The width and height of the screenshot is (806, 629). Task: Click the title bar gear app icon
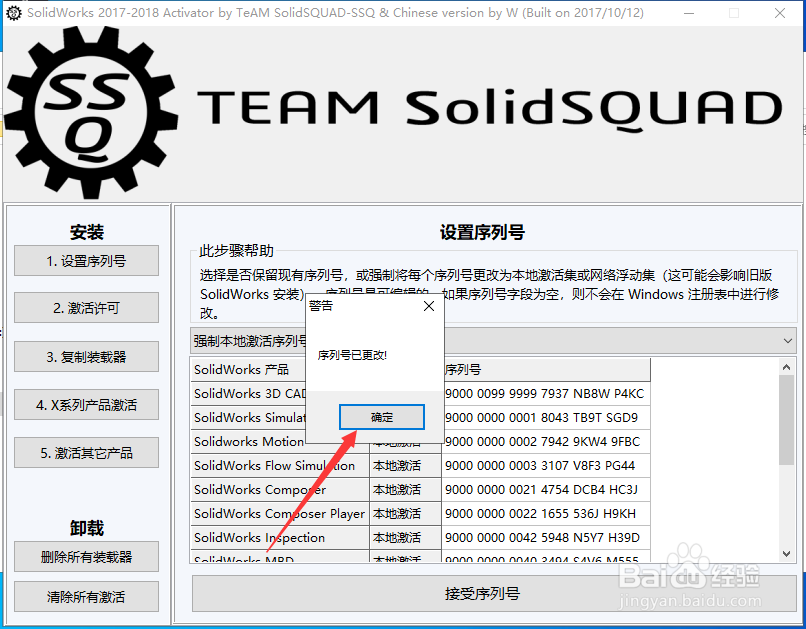(14, 13)
